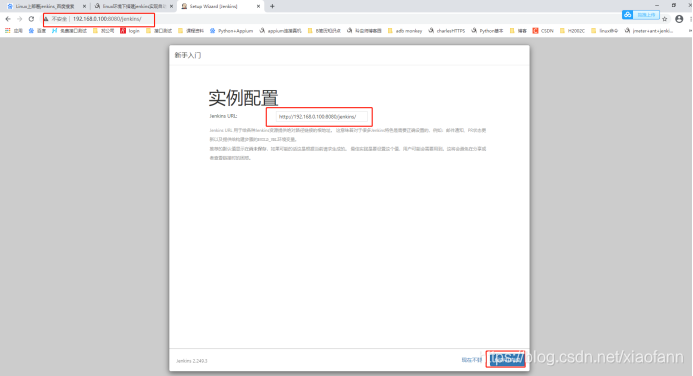Click the blue save-and-finish button
Screen dimensions: 693x376
[x=506, y=360]
